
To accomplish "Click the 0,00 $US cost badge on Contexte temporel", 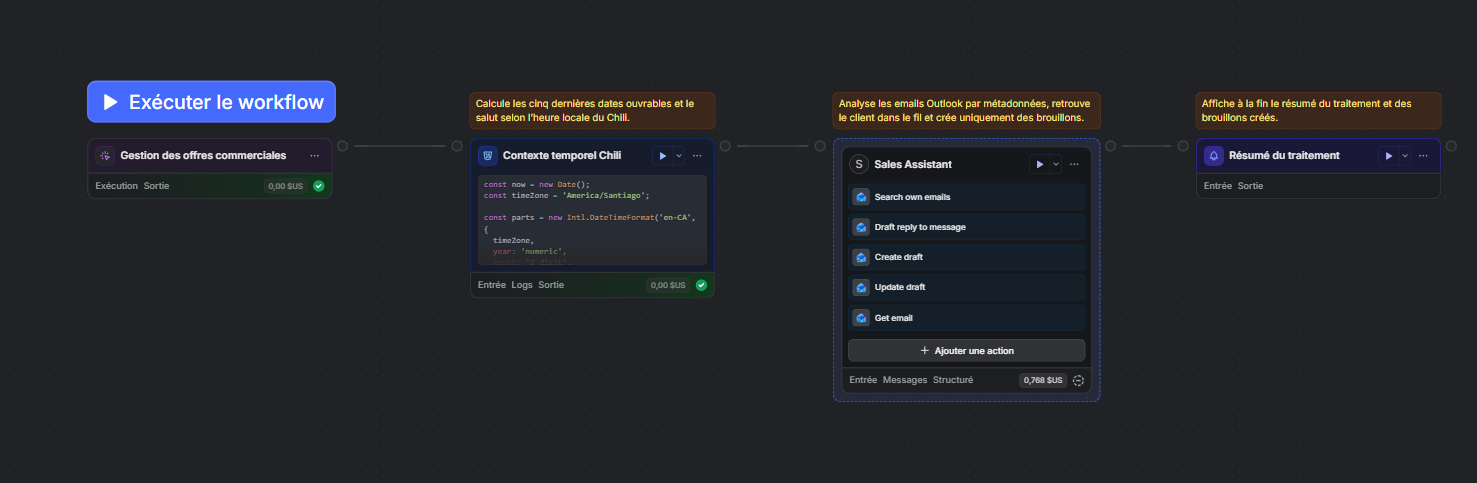I will click(x=668, y=285).
